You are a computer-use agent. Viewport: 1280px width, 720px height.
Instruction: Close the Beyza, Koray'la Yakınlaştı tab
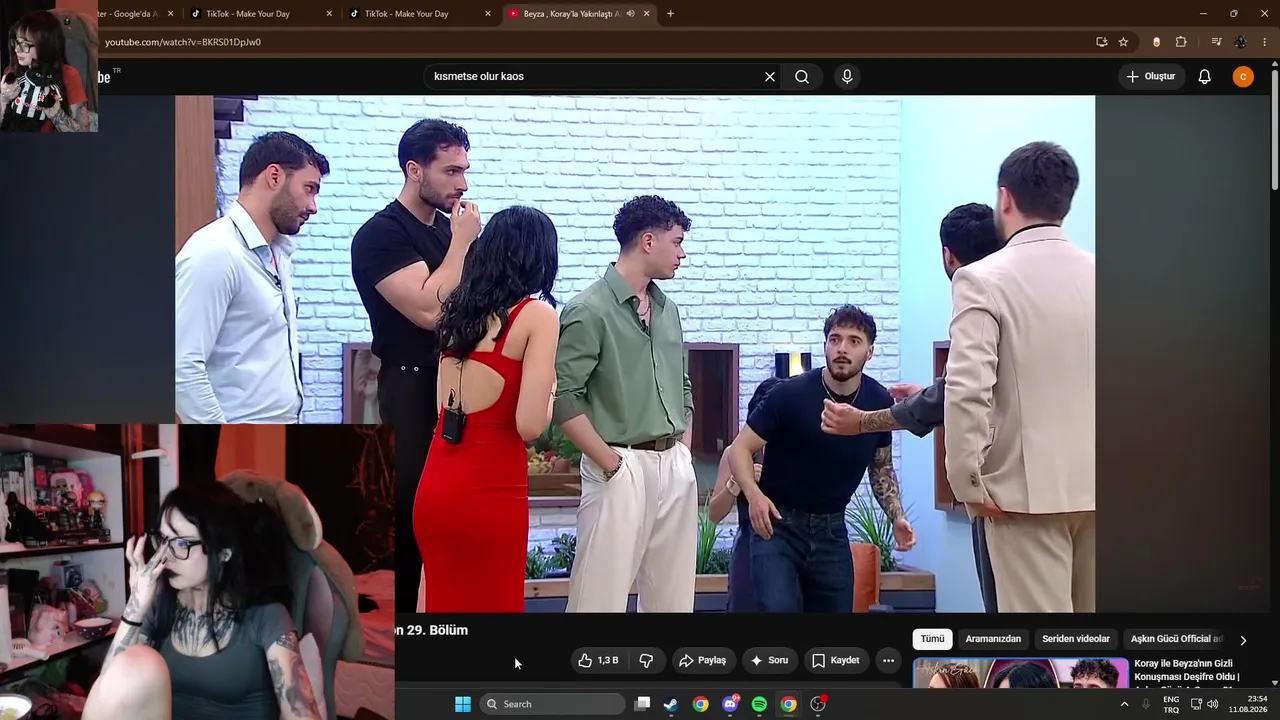tap(646, 14)
